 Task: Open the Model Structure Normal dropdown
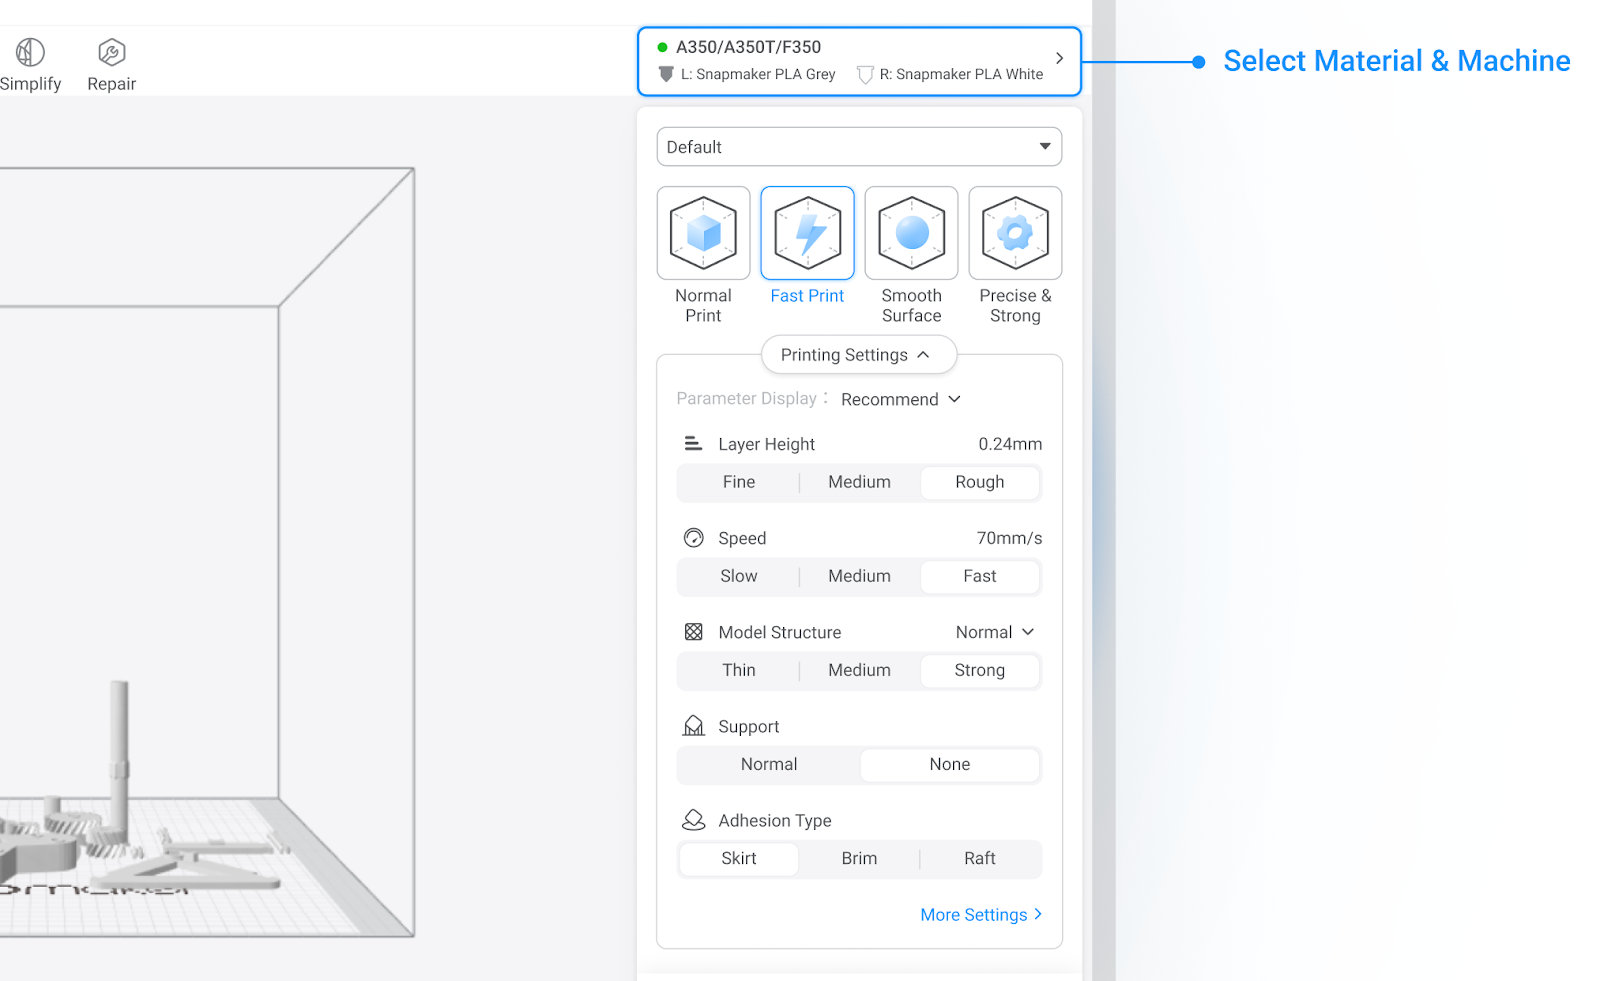[x=995, y=632]
